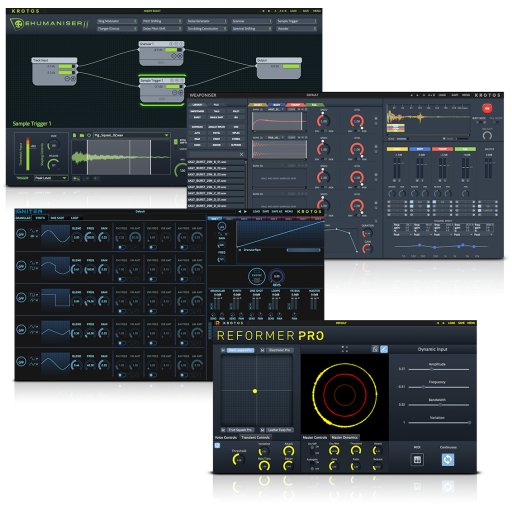Open the Transient Controls tab in Reformer Pro

click(255, 437)
